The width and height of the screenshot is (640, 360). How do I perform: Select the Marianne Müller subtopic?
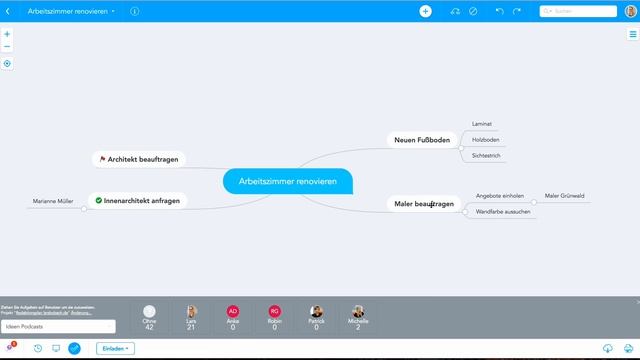53,201
